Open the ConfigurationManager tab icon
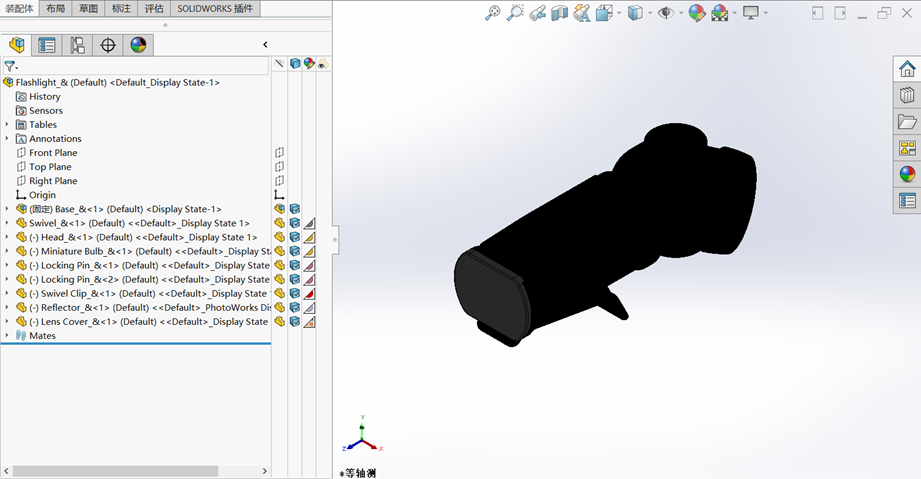 (x=77, y=45)
